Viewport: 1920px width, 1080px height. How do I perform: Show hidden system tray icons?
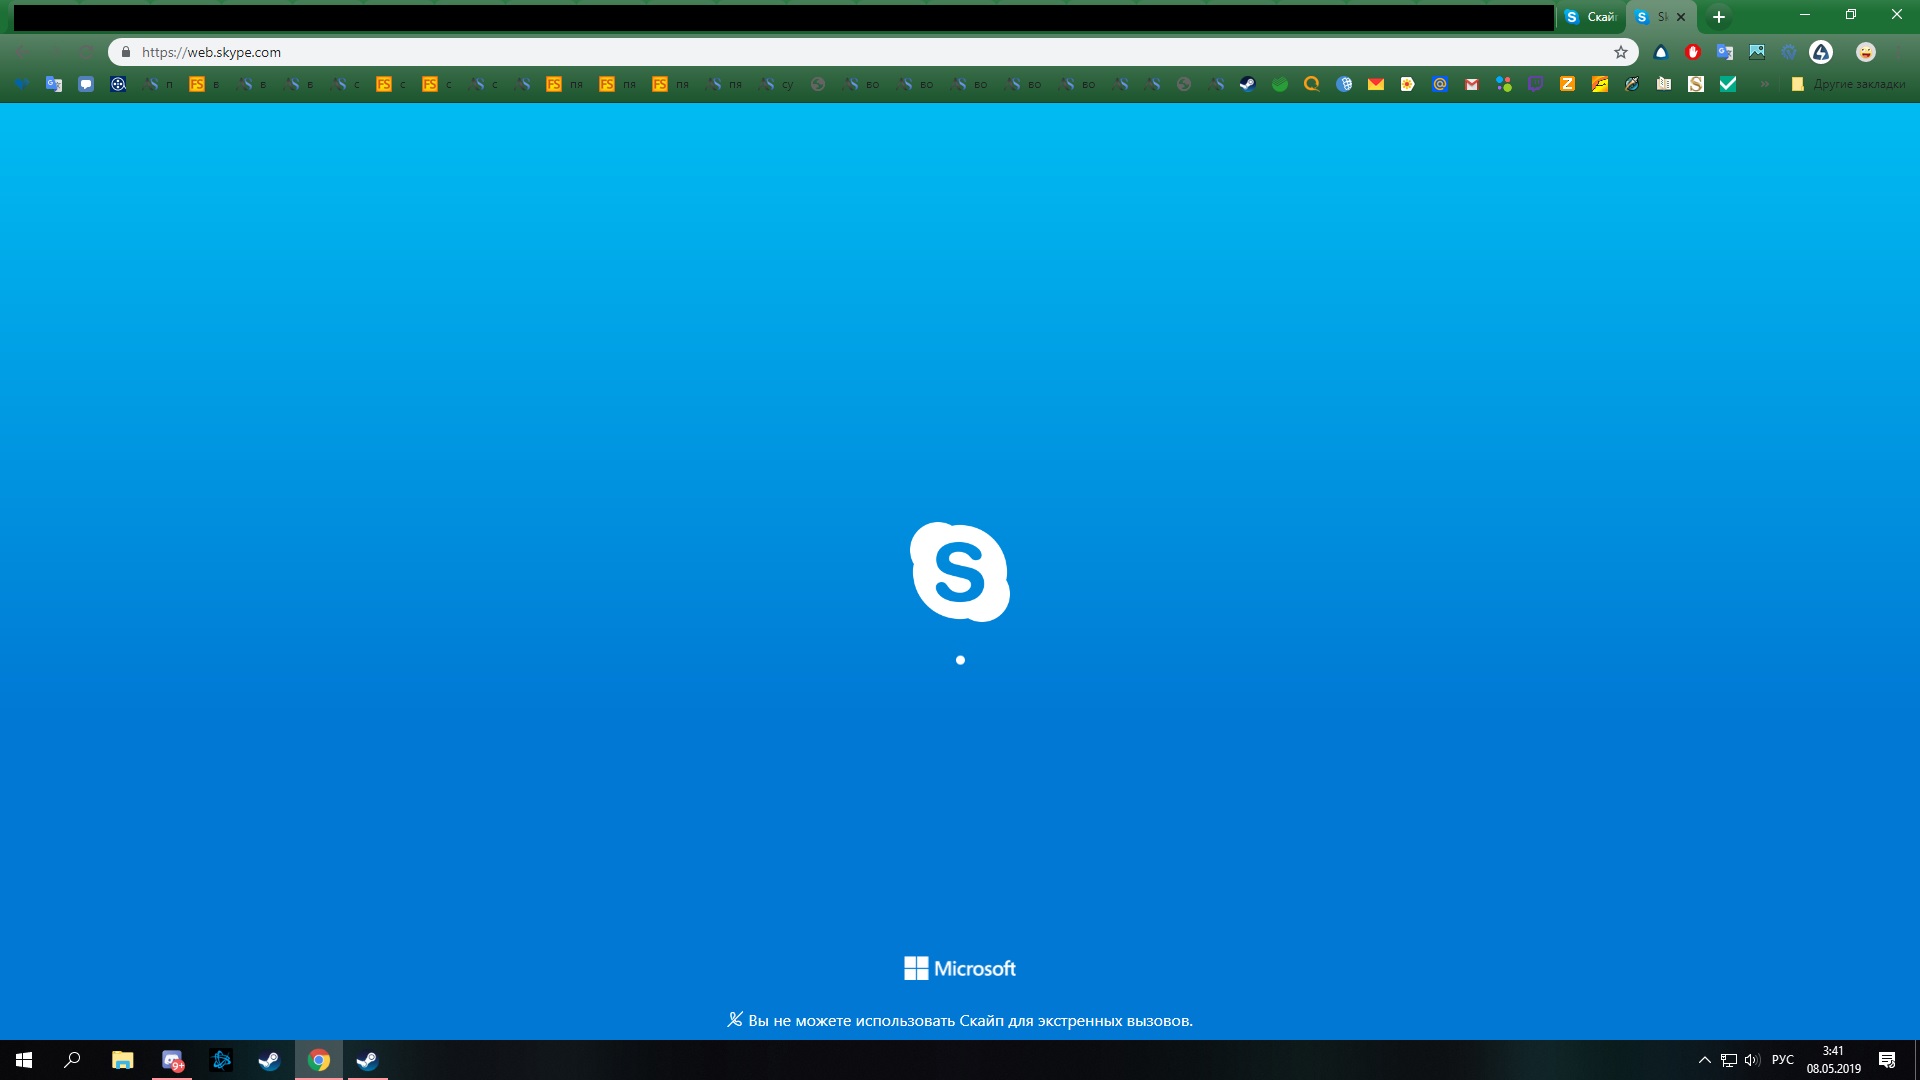(x=1705, y=1060)
